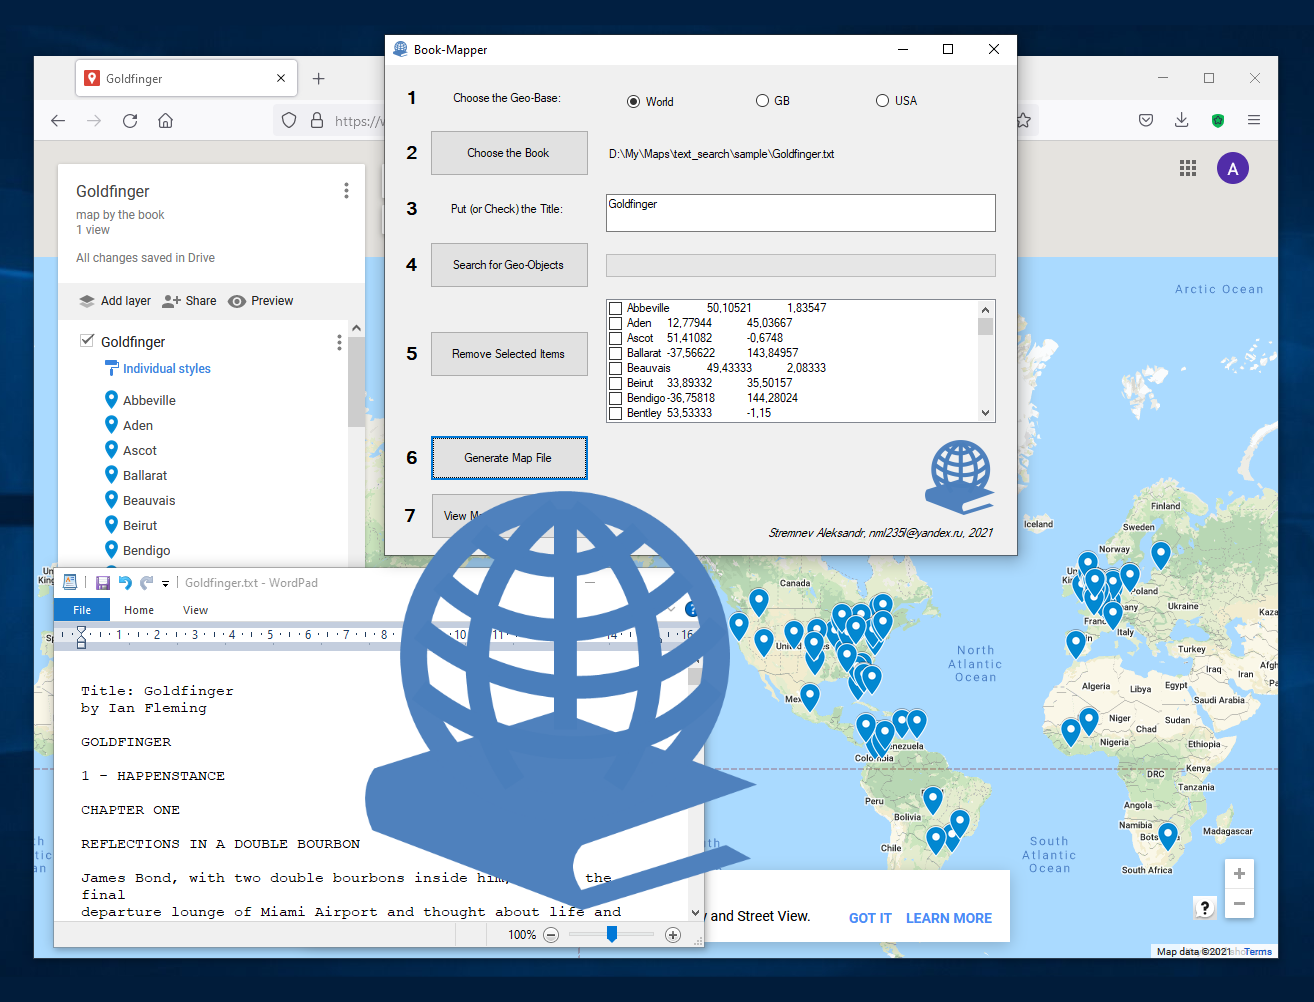
Task: Check Ballarat in Book-Mapper list
Action: tap(616, 353)
